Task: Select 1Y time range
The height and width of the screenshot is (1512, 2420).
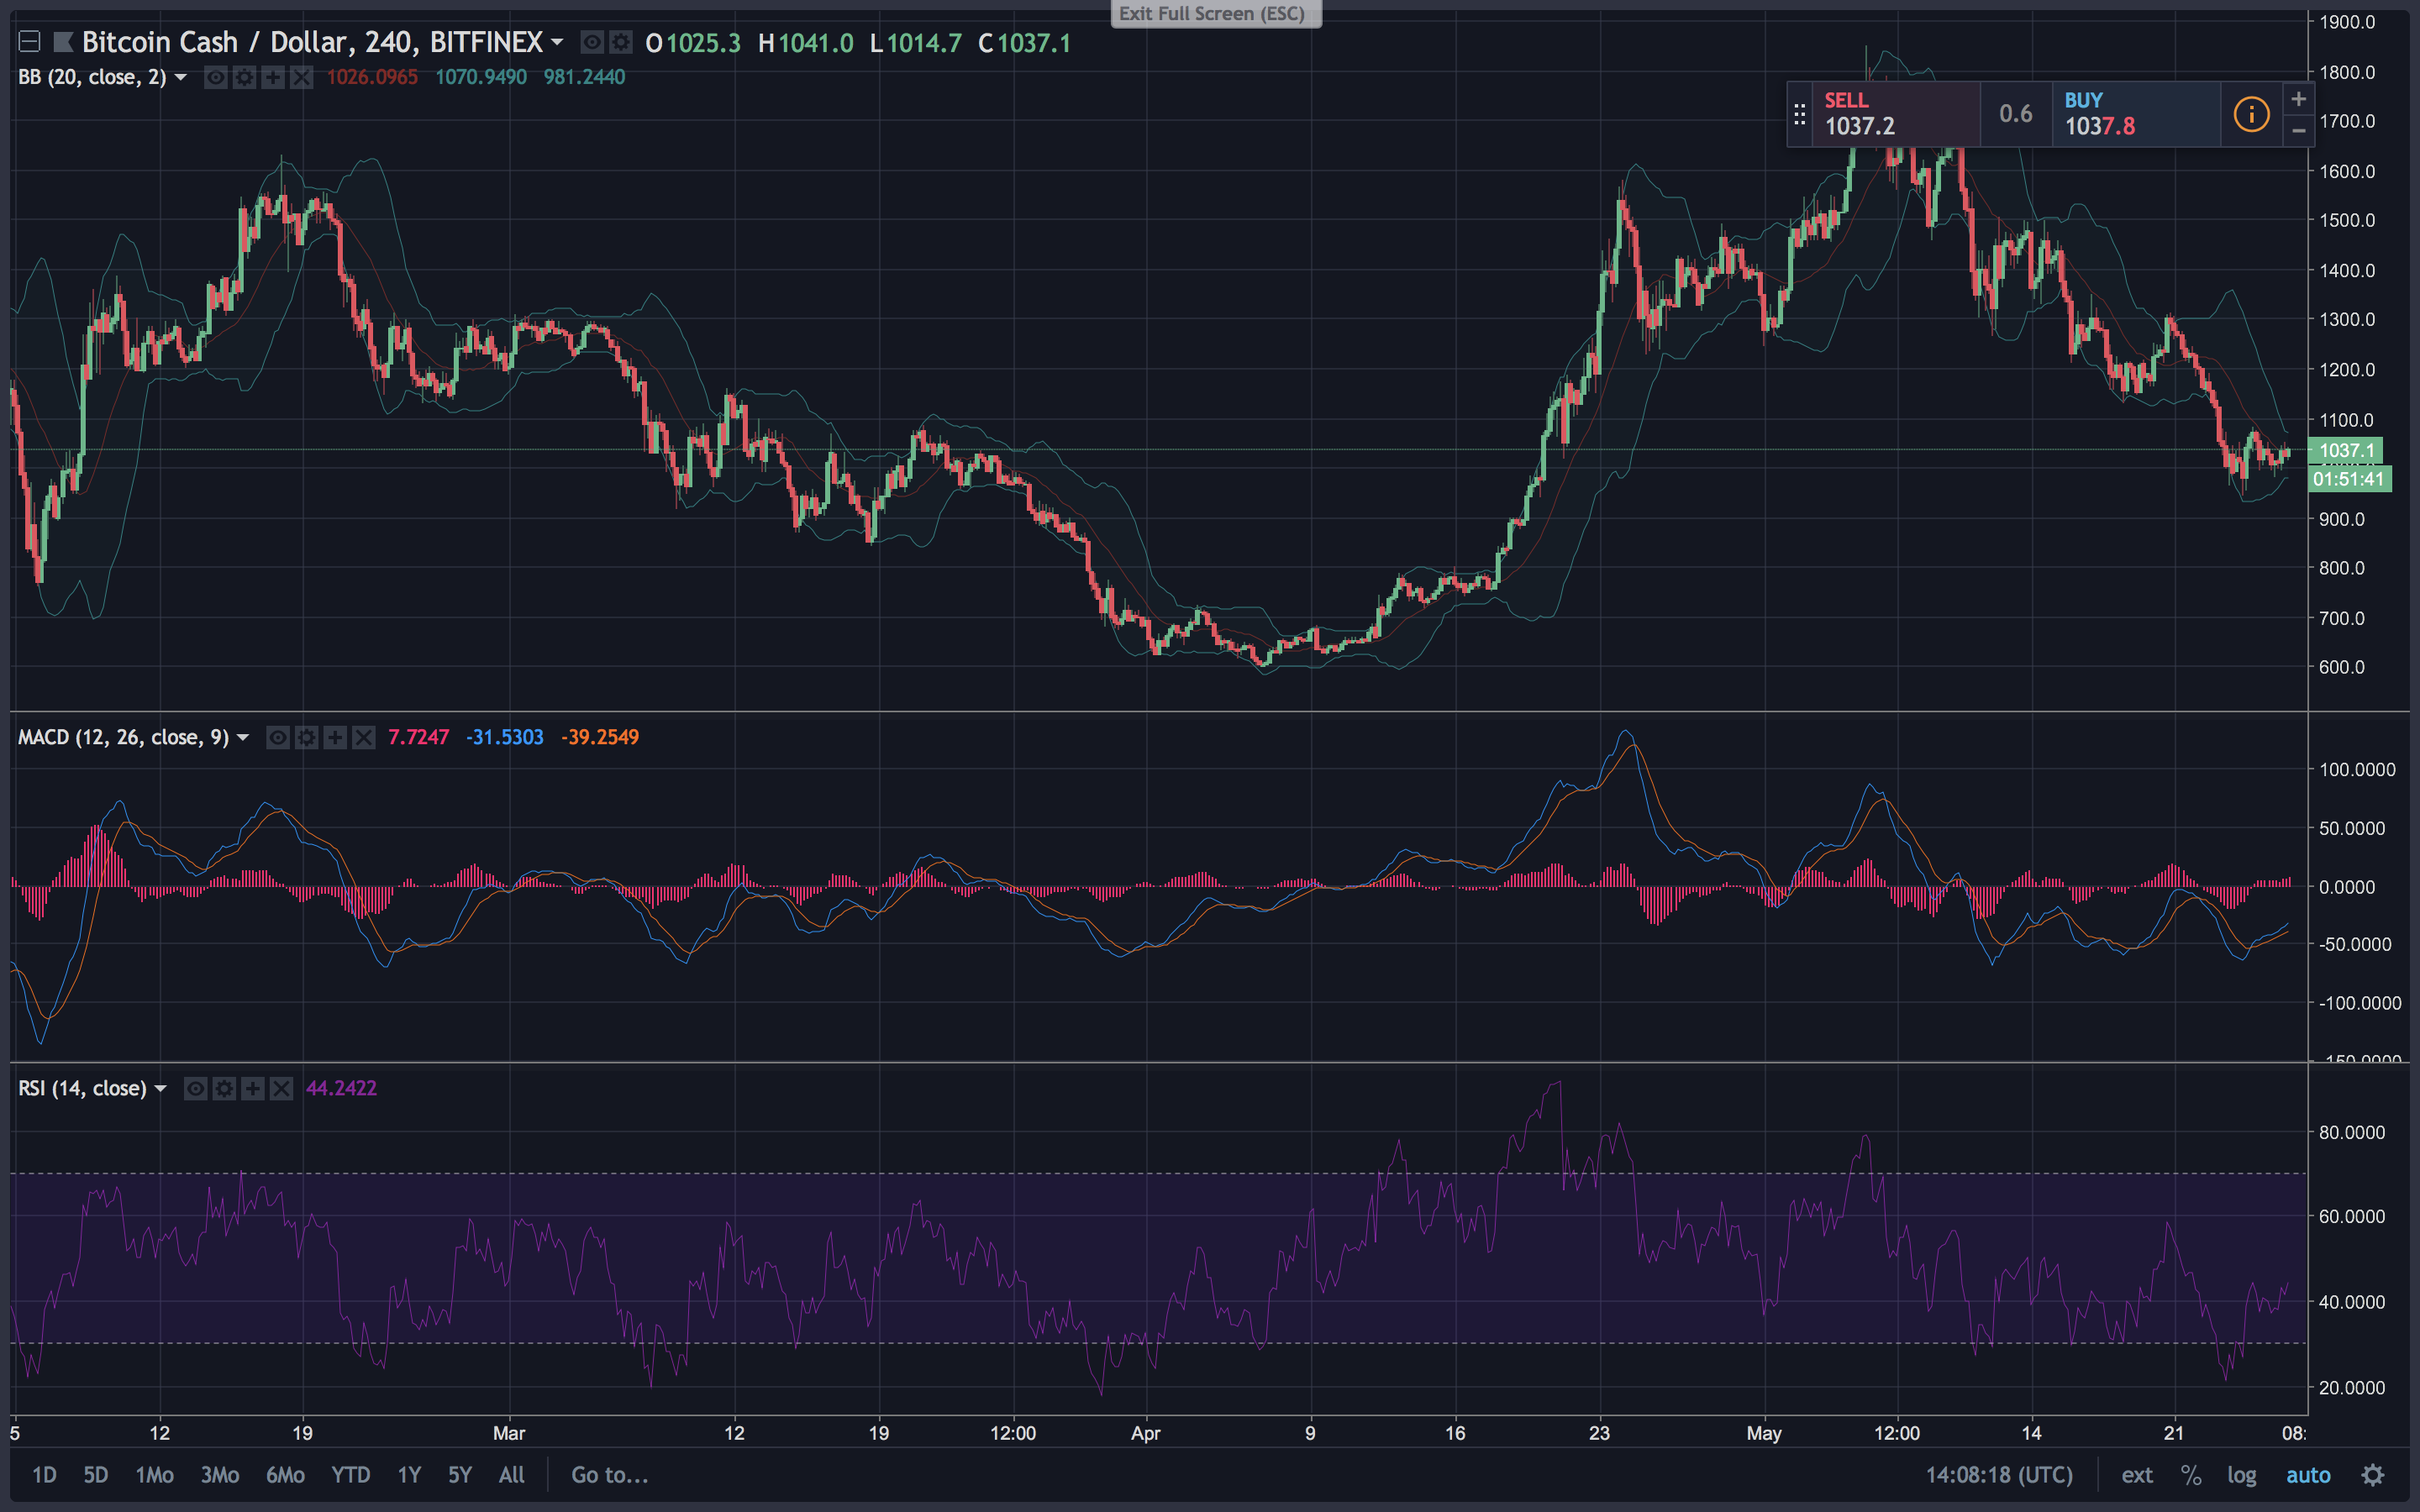Action: 409,1475
